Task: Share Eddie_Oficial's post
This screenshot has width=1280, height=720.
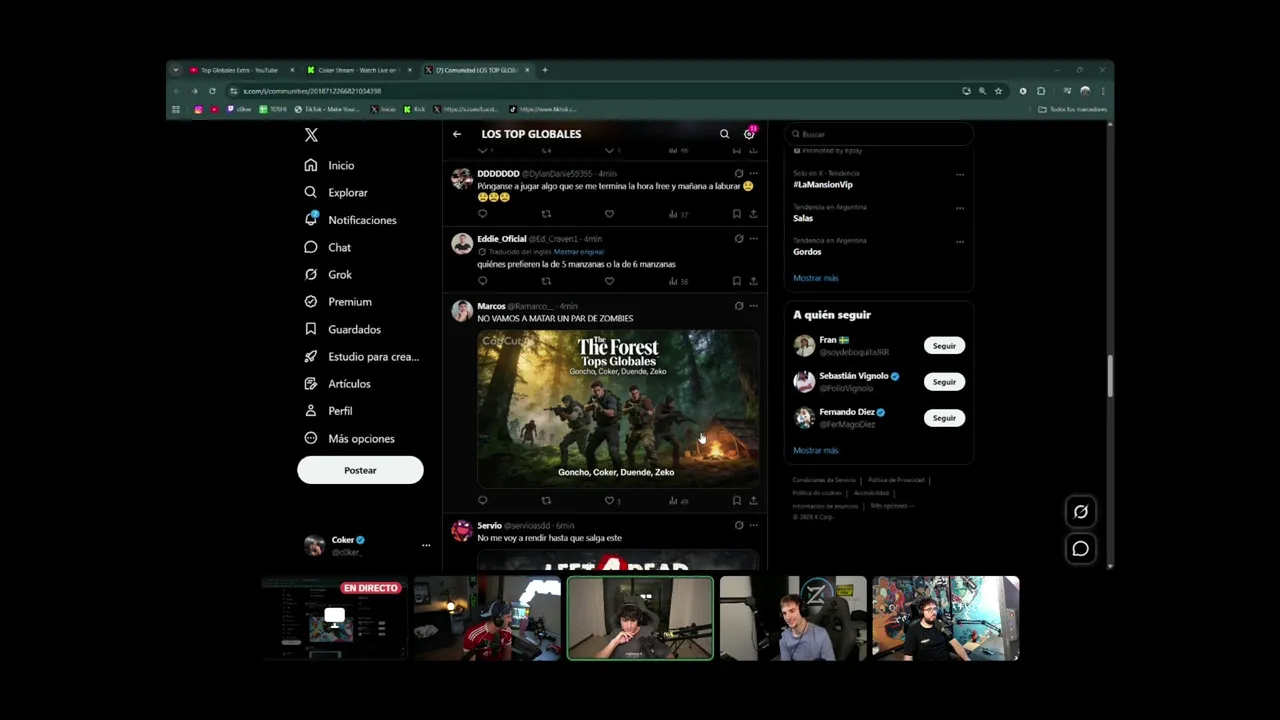Action: [x=753, y=281]
